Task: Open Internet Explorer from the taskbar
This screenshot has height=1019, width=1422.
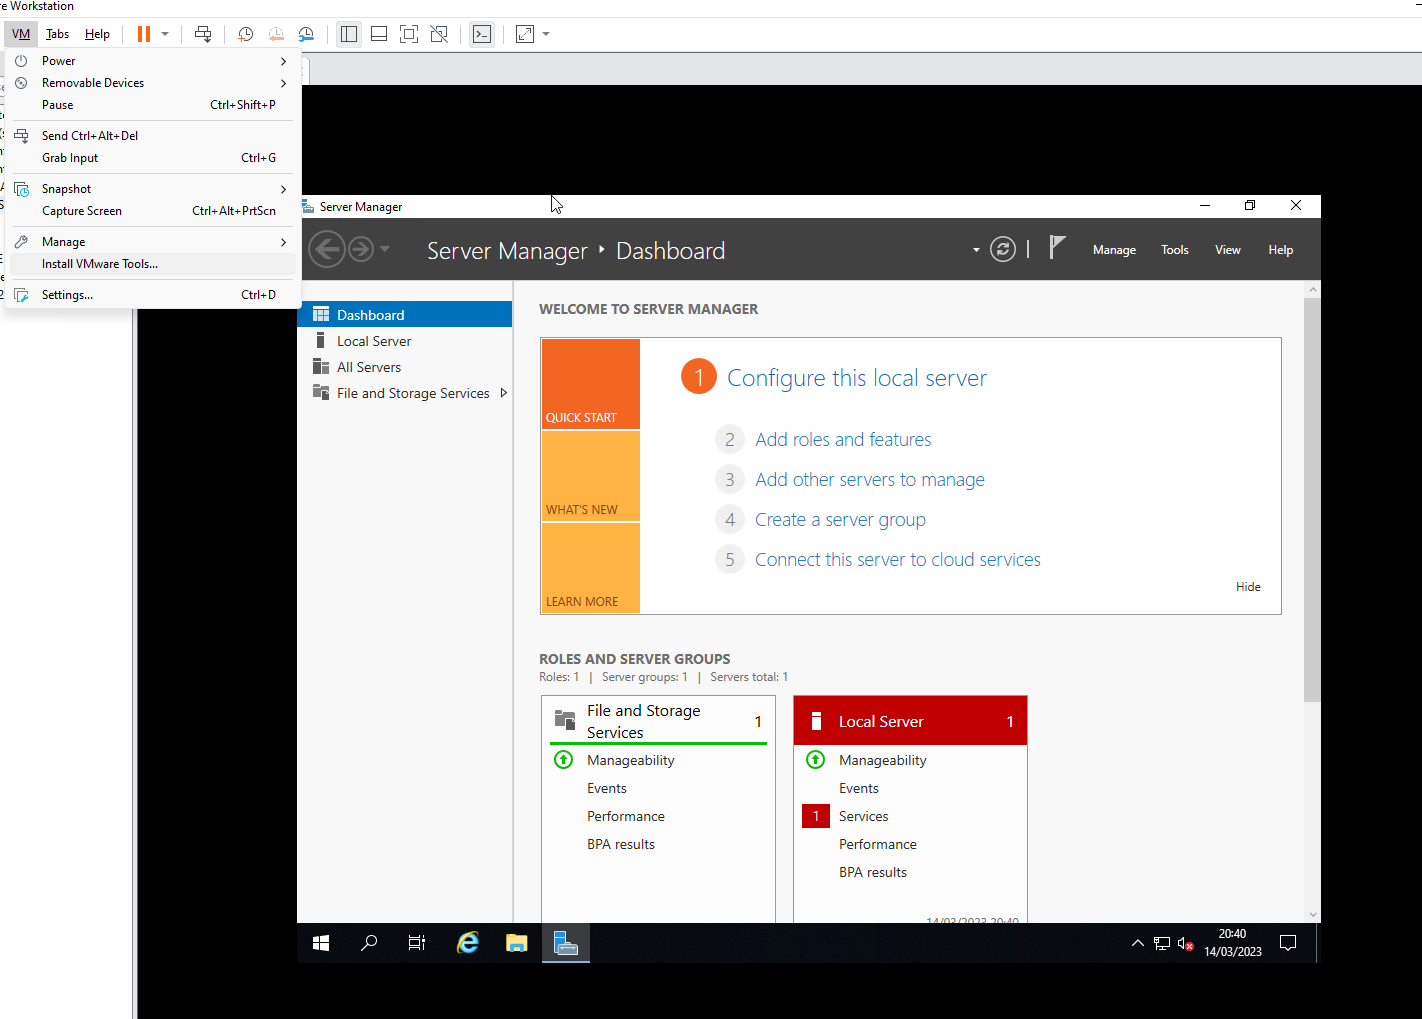Action: pyautogui.click(x=467, y=942)
